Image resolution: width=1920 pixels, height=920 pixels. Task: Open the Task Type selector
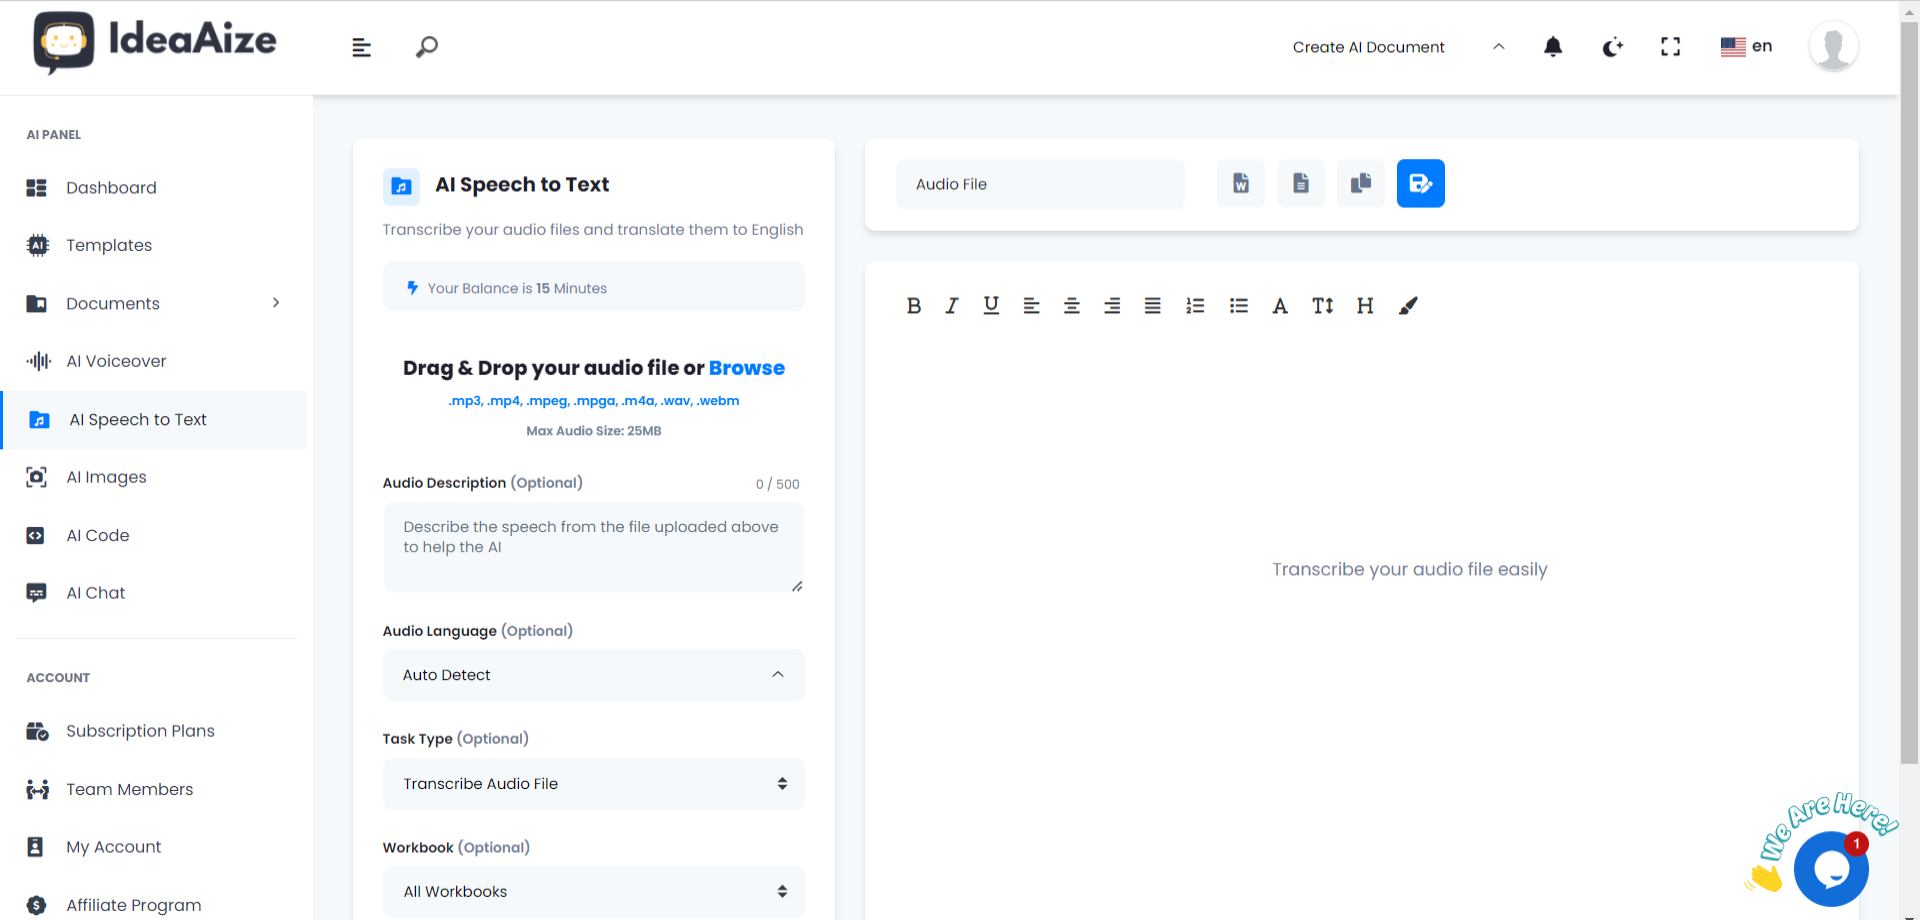point(593,784)
